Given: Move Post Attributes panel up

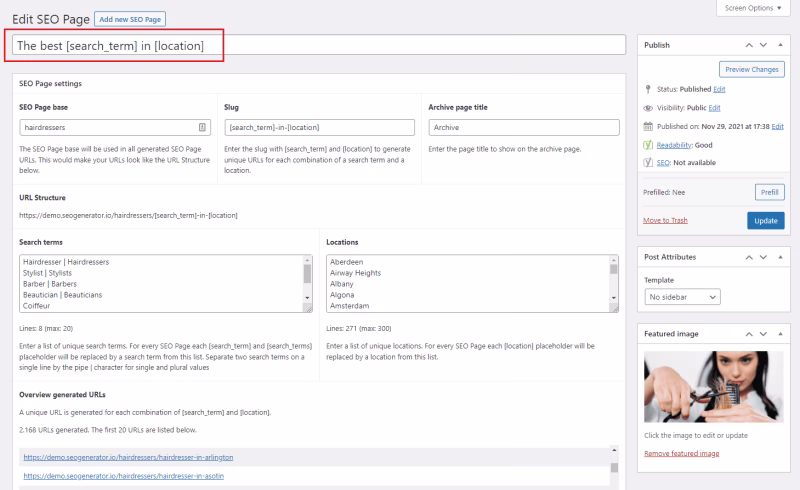Looking at the screenshot, I should (x=749, y=257).
